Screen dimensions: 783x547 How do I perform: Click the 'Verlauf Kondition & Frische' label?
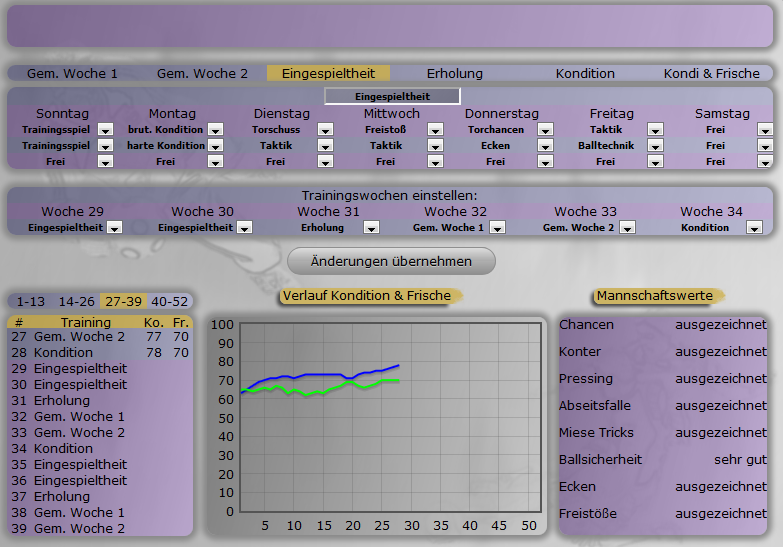(367, 296)
